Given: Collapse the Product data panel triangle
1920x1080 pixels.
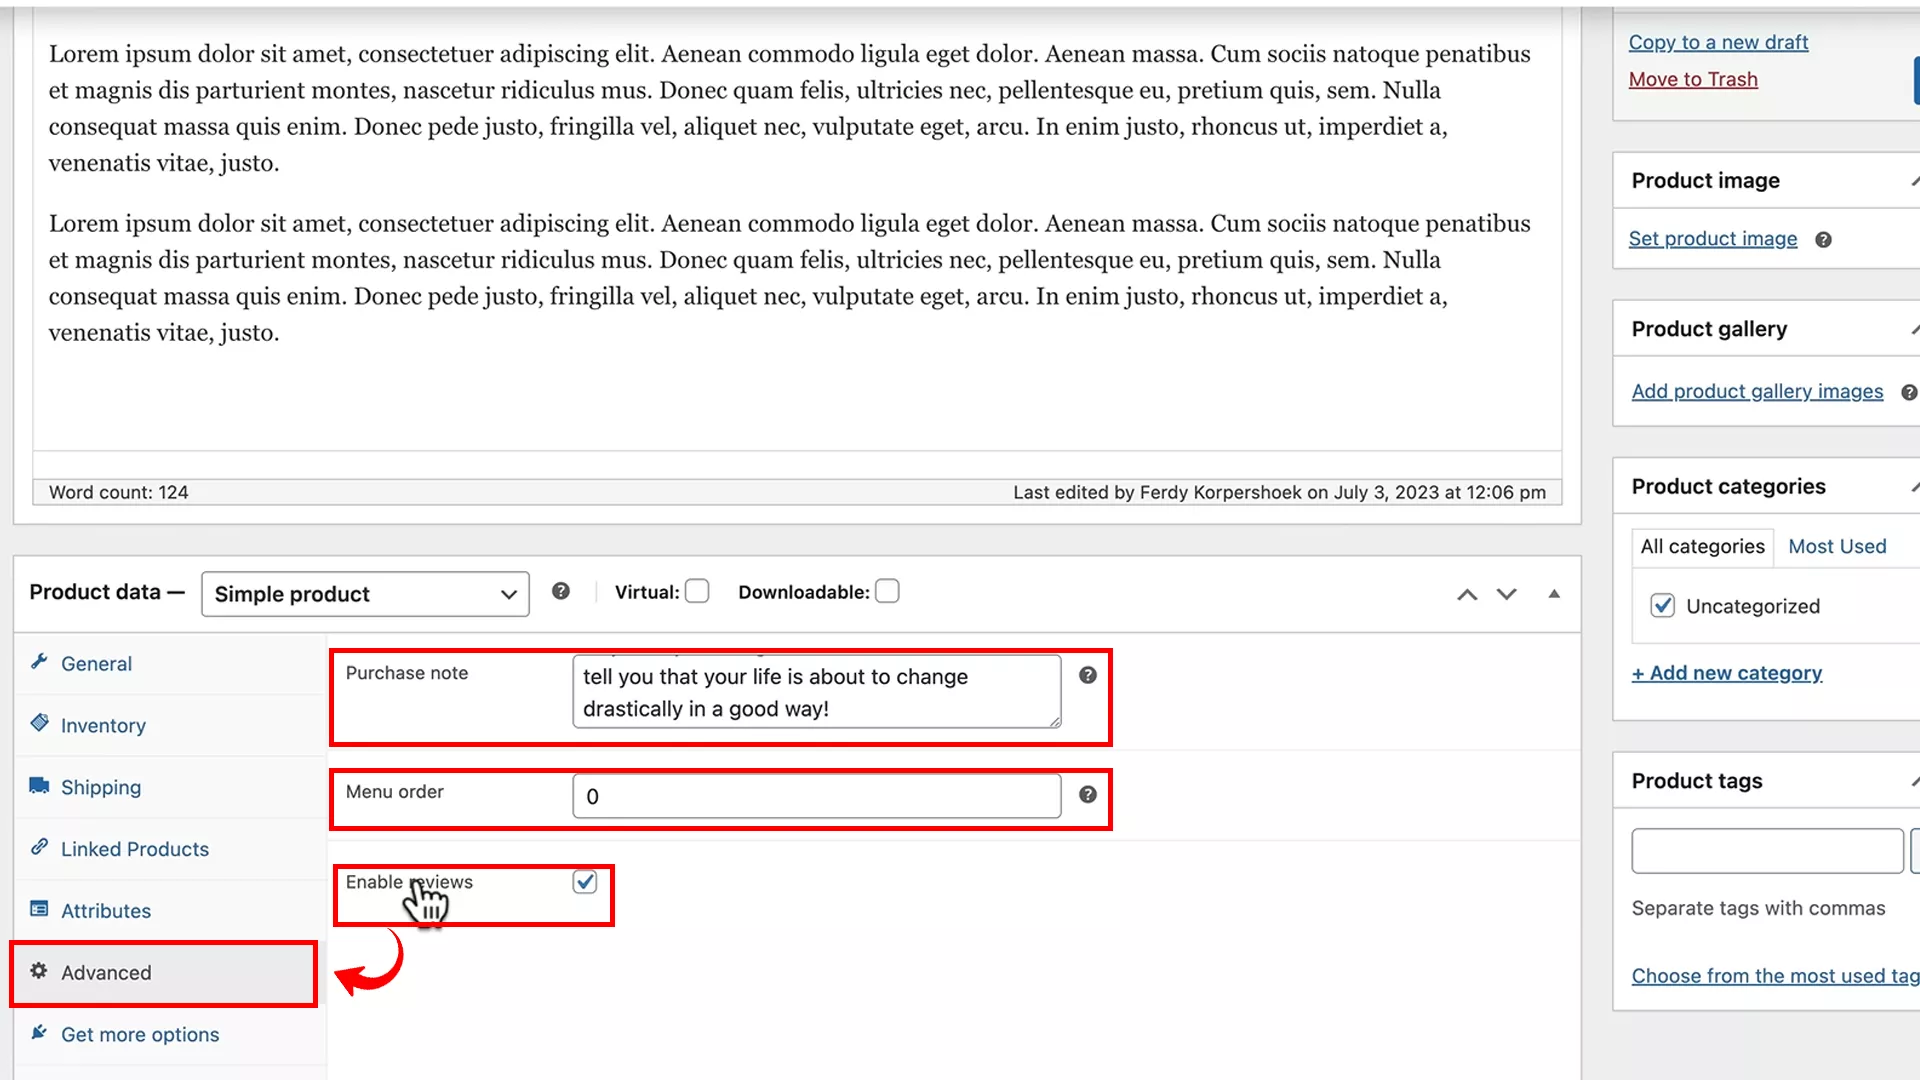Looking at the screenshot, I should pos(1554,595).
